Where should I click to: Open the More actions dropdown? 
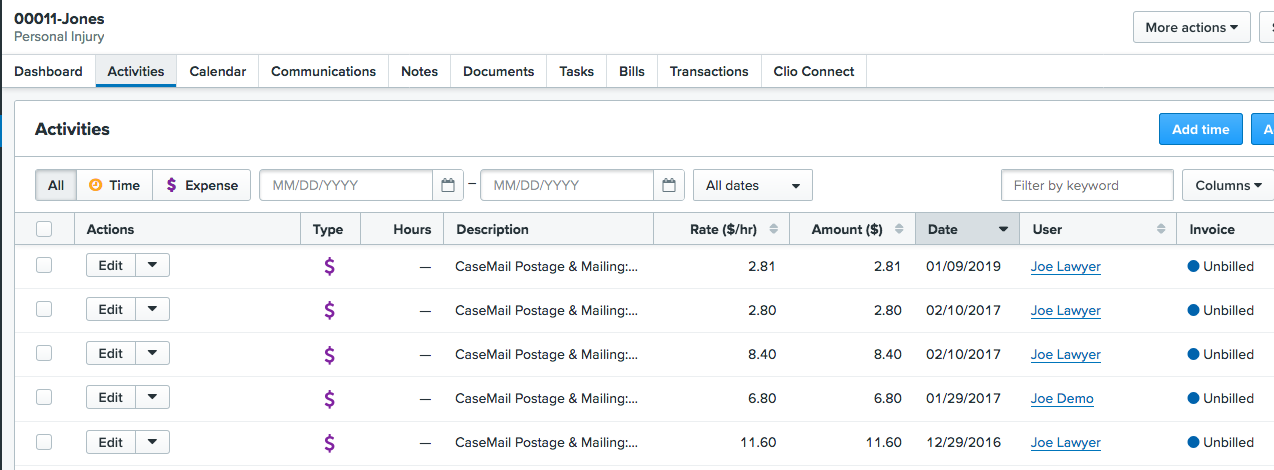1191,27
